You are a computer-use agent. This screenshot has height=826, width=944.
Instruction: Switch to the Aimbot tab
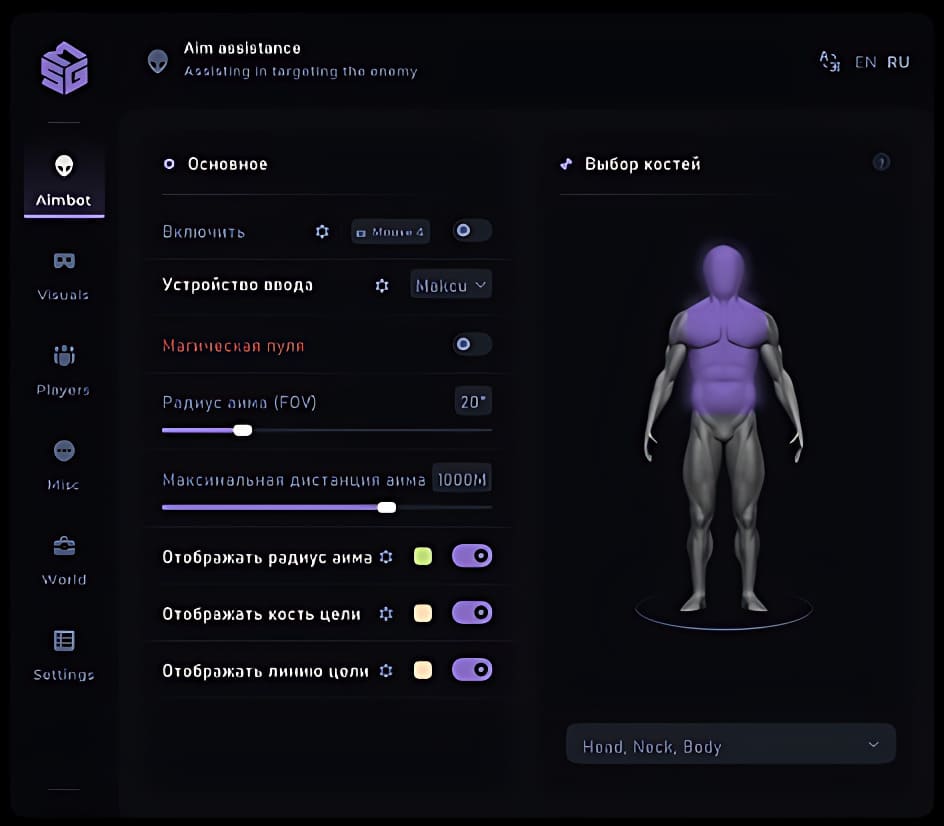pos(64,180)
